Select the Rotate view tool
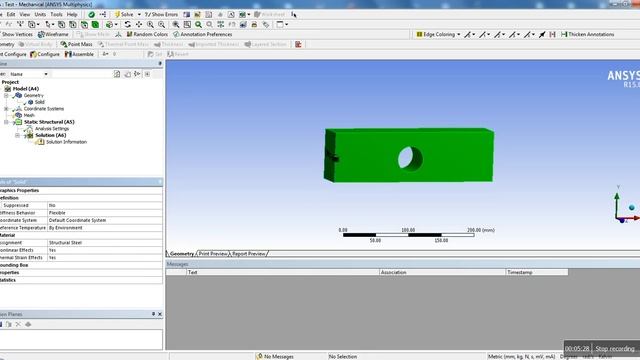This screenshot has height=360, width=640. point(127,24)
